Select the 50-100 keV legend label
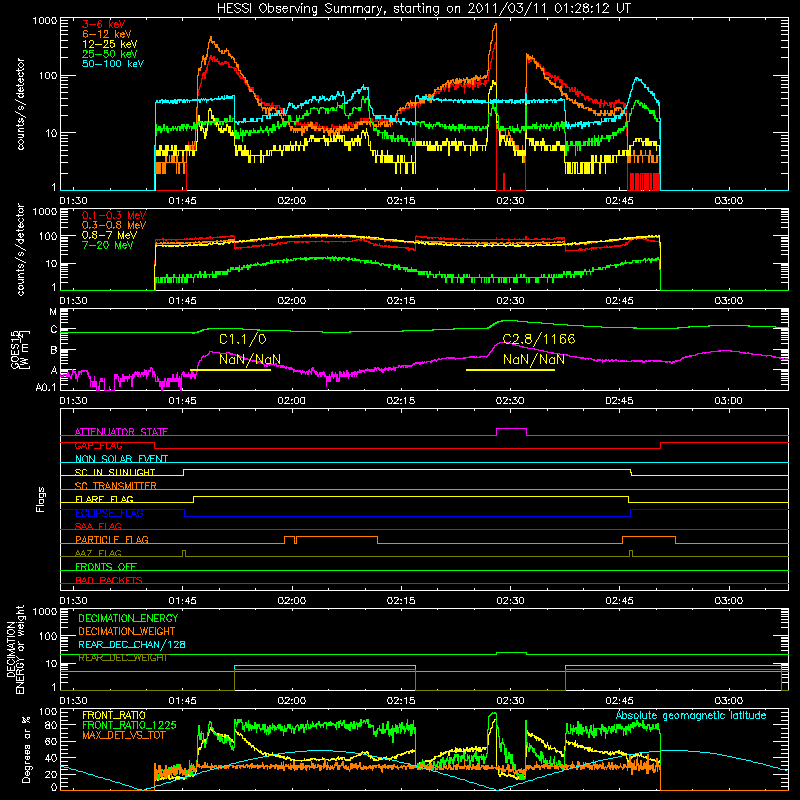The image size is (800, 800). [x=113, y=64]
